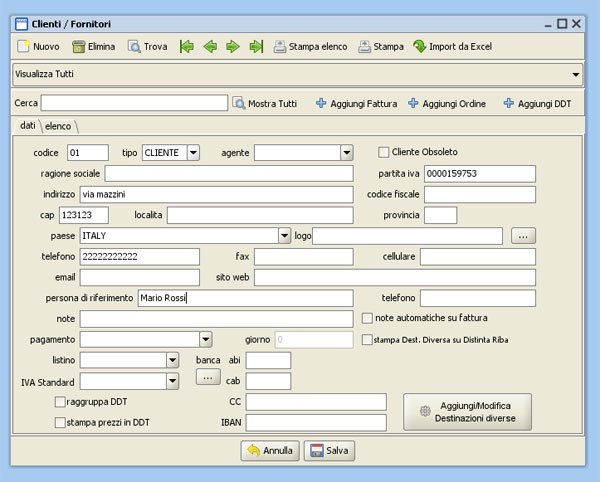This screenshot has width=600, height=482.
Task: Check the raggruppa DDT option
Action: click(x=60, y=401)
